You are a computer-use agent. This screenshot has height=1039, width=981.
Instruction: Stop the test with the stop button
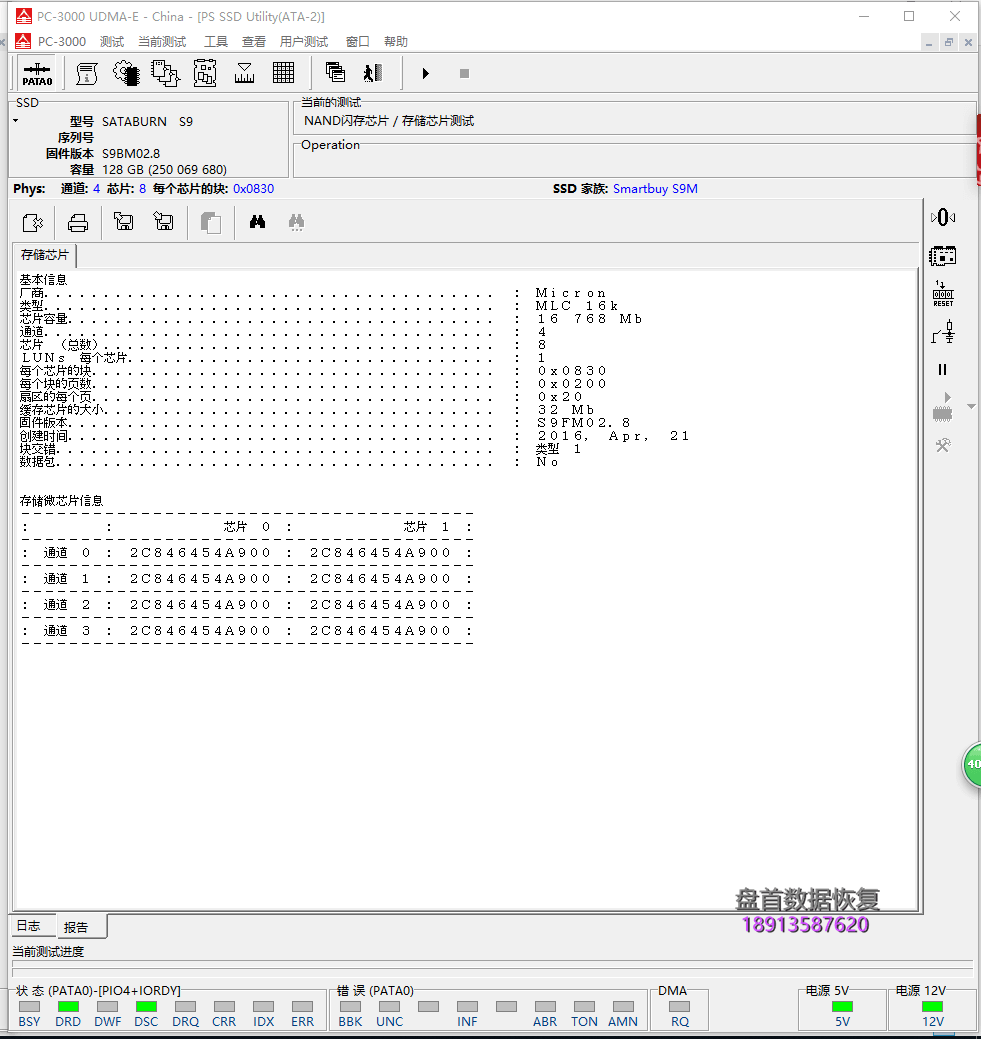(x=464, y=74)
